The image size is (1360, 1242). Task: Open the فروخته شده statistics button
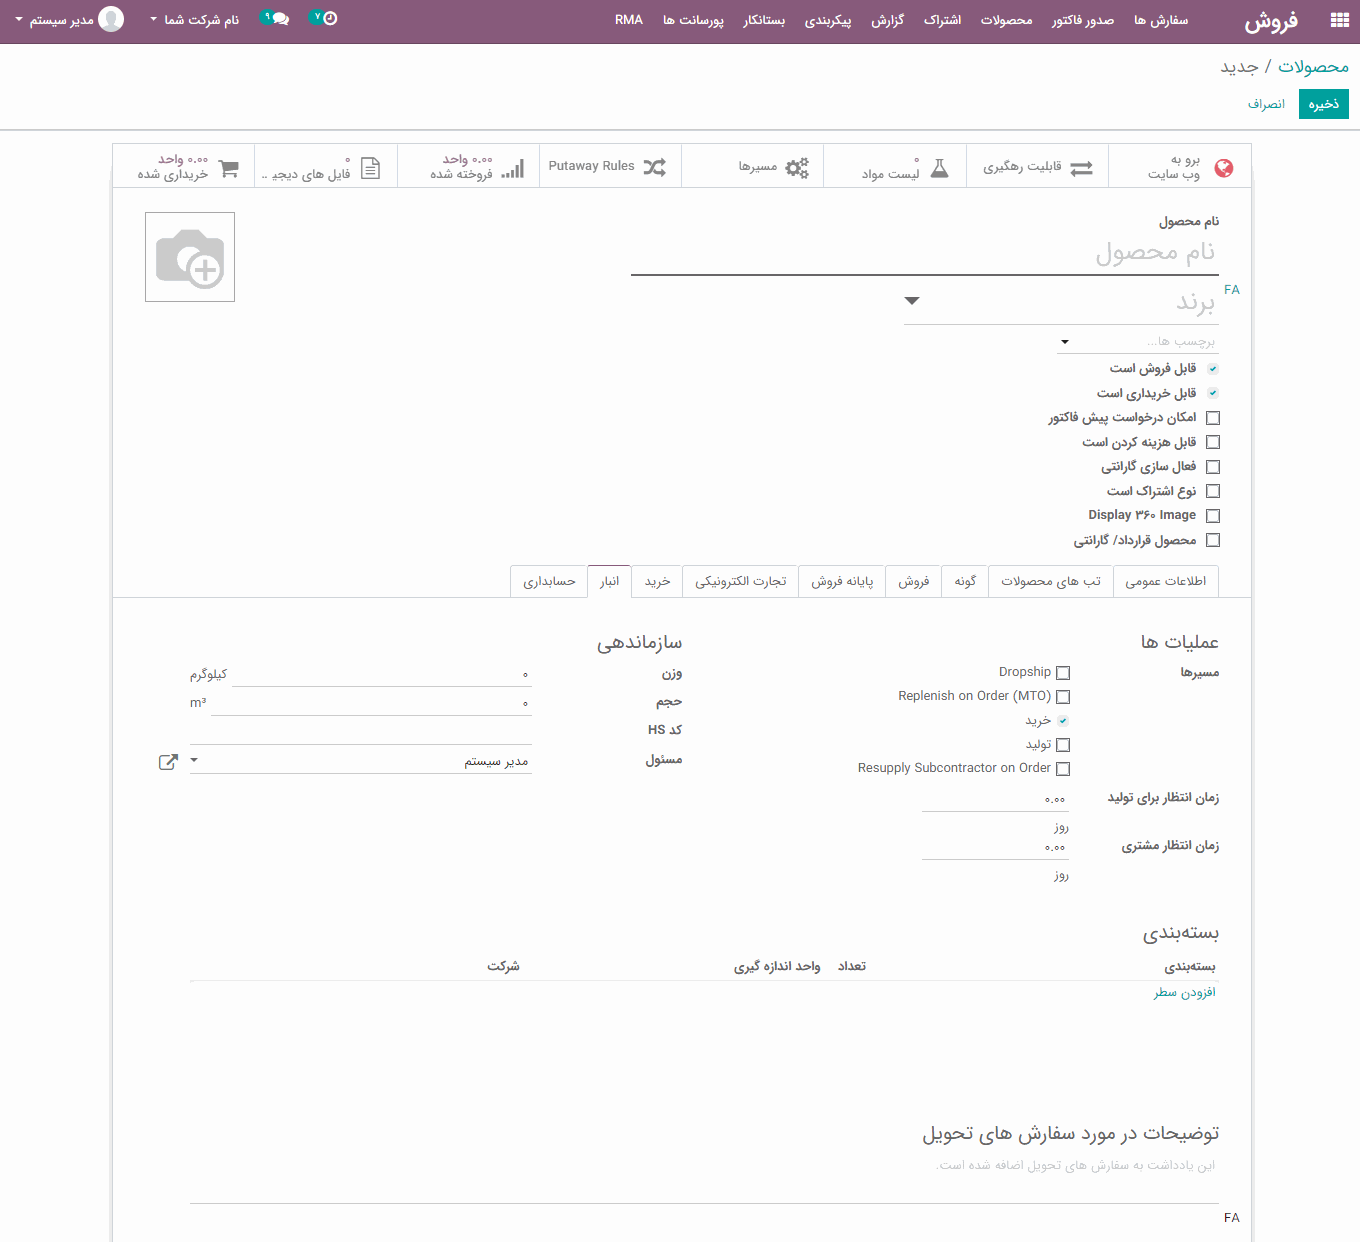(468, 165)
